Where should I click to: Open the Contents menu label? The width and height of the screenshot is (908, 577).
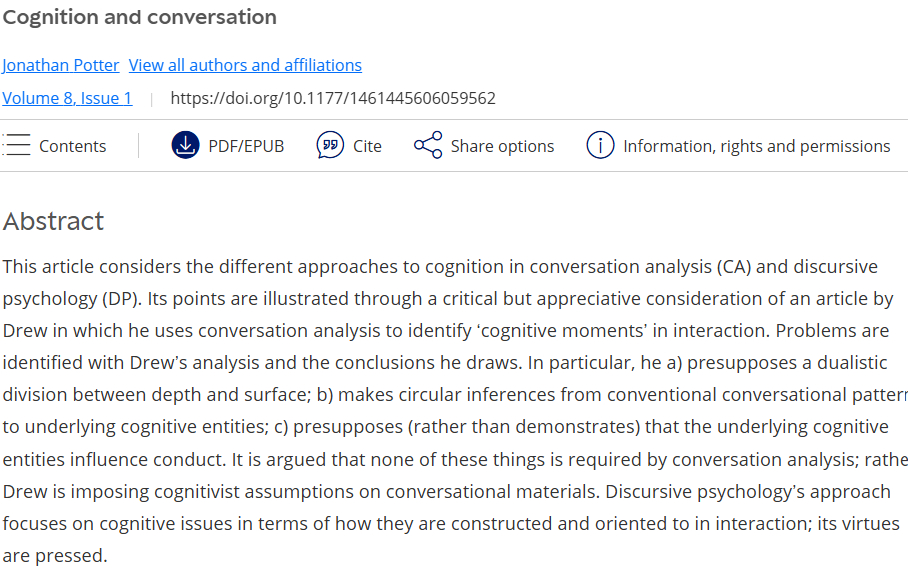tap(72, 146)
